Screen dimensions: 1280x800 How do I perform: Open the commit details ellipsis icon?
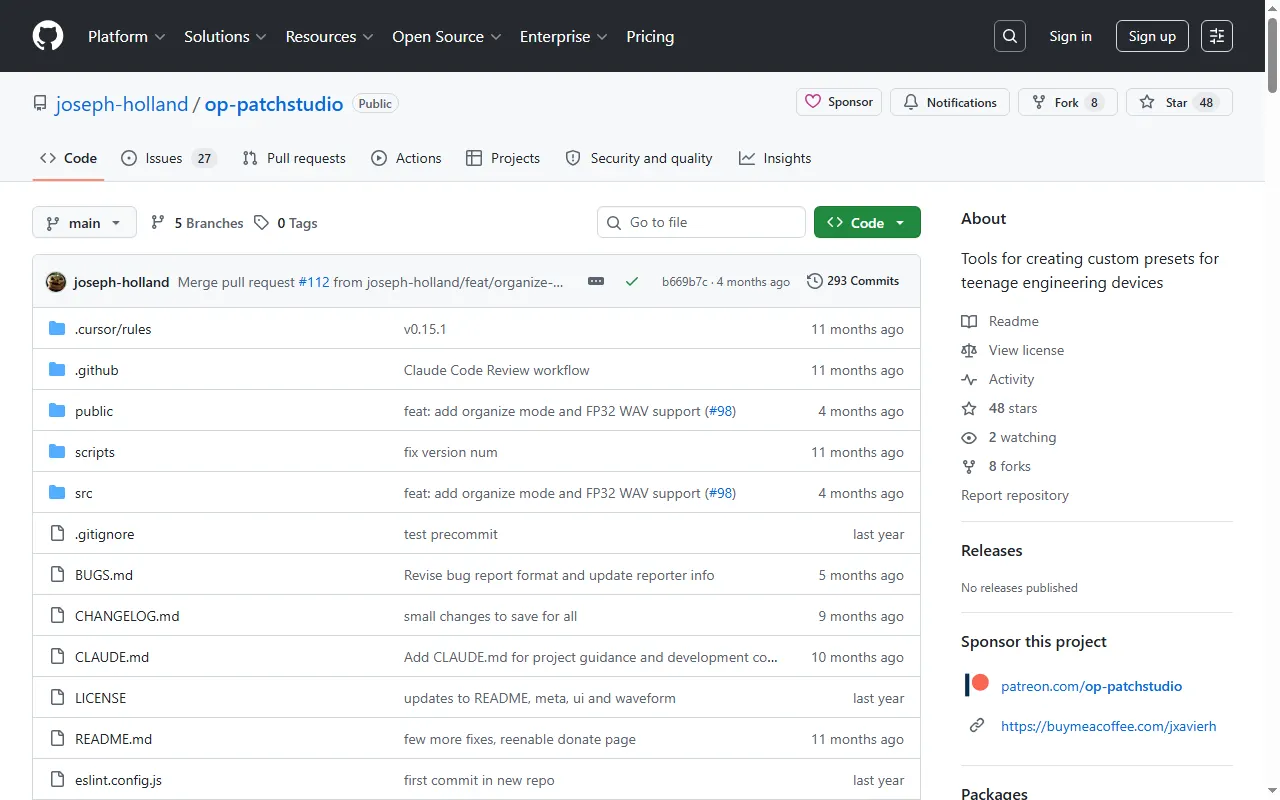click(x=596, y=281)
